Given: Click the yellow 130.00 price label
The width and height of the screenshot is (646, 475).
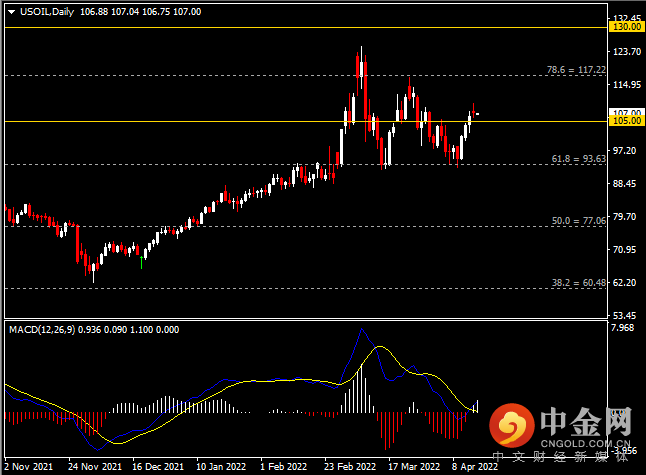Looking at the screenshot, I should pyautogui.click(x=627, y=27).
